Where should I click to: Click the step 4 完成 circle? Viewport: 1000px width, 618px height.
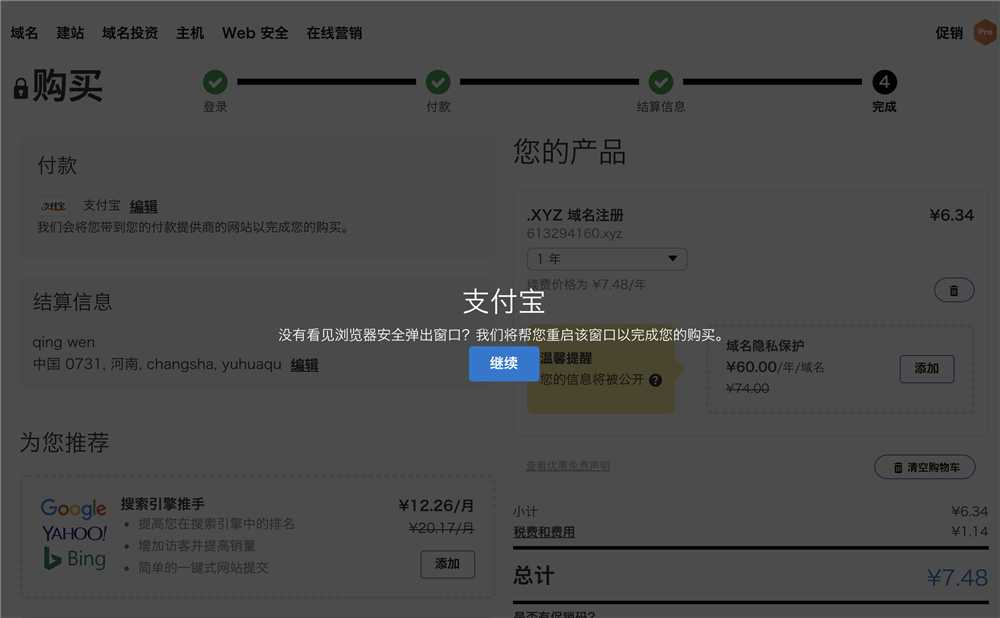pyautogui.click(x=884, y=82)
